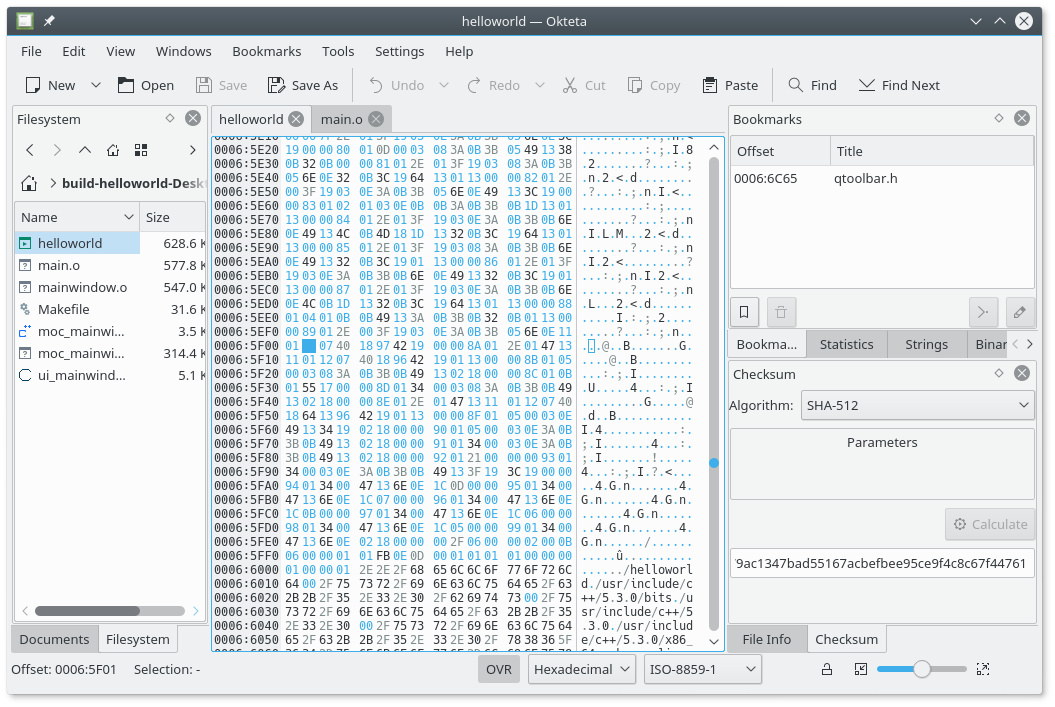Select mainwindow.o in the file list
The height and width of the screenshot is (707, 1055).
83,287
